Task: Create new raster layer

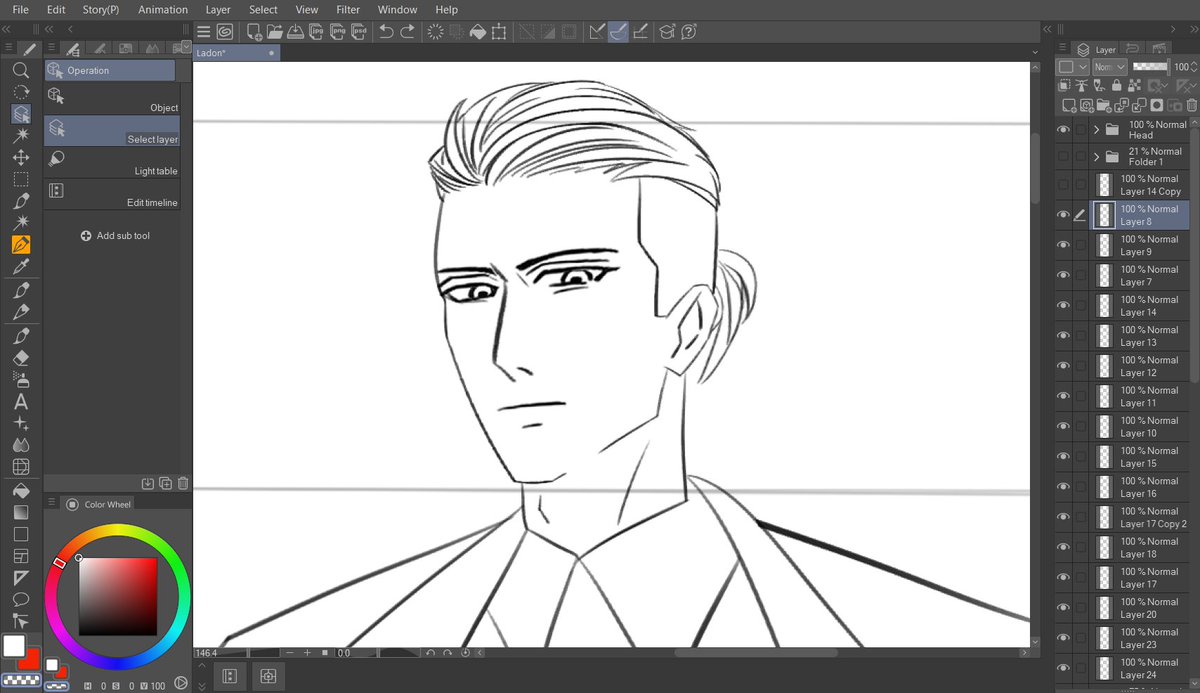Action: click(1069, 104)
